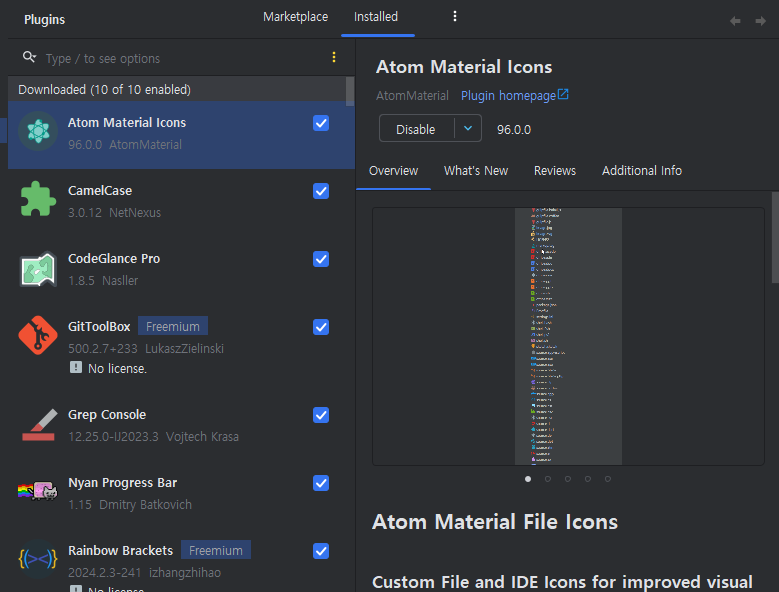
Task: Click the 3.0.12 NetNexus version text
Action: 114,213
